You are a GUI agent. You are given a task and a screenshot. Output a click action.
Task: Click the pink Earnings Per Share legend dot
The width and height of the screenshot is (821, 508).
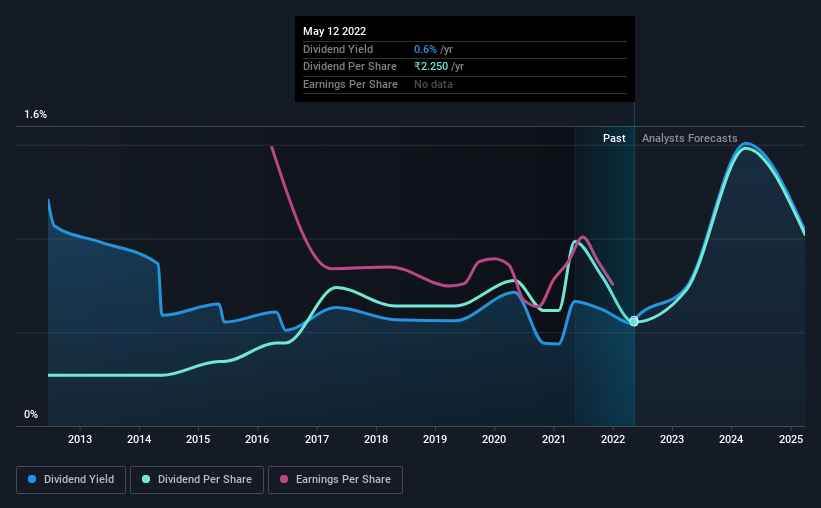click(x=284, y=479)
